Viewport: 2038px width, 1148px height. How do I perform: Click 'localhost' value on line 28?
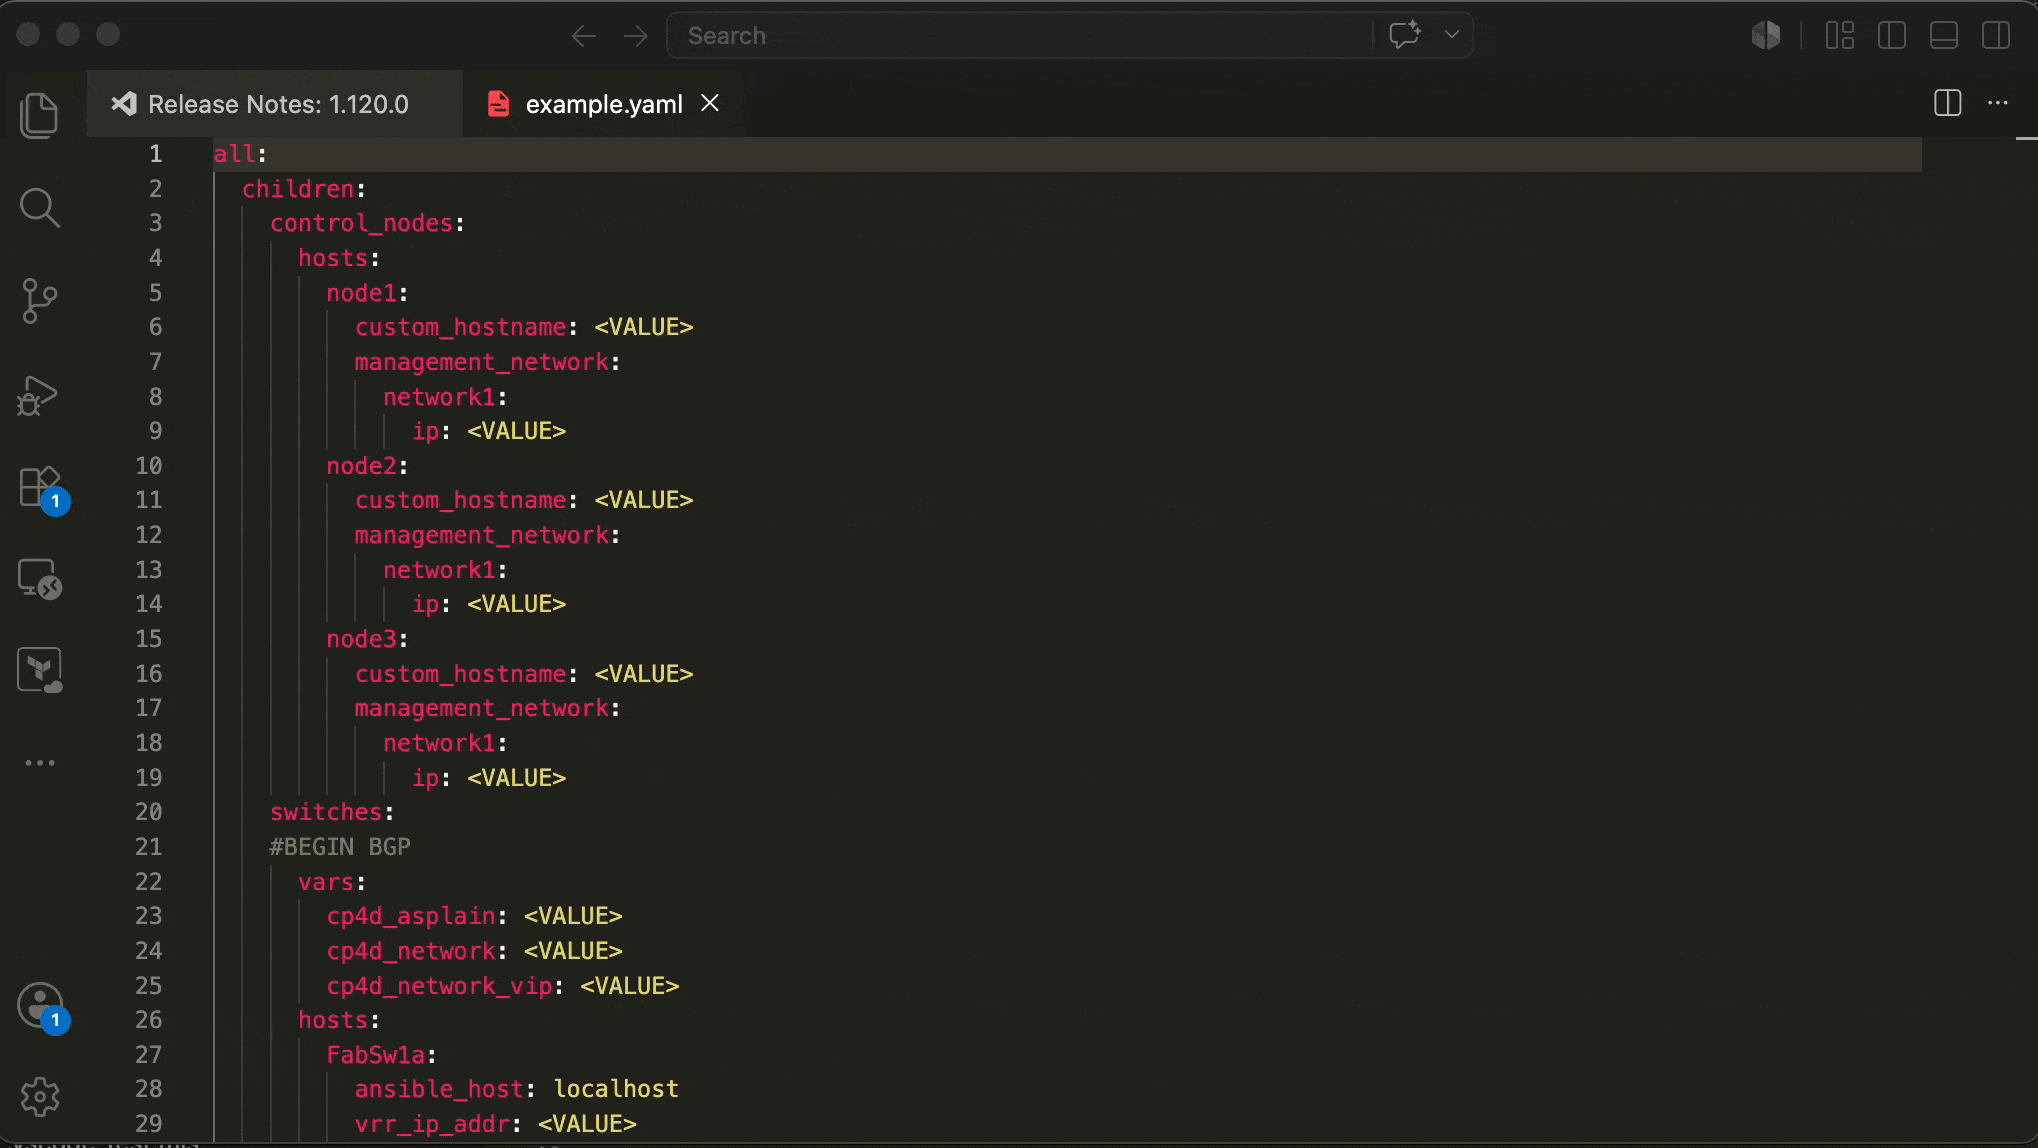coord(616,1089)
